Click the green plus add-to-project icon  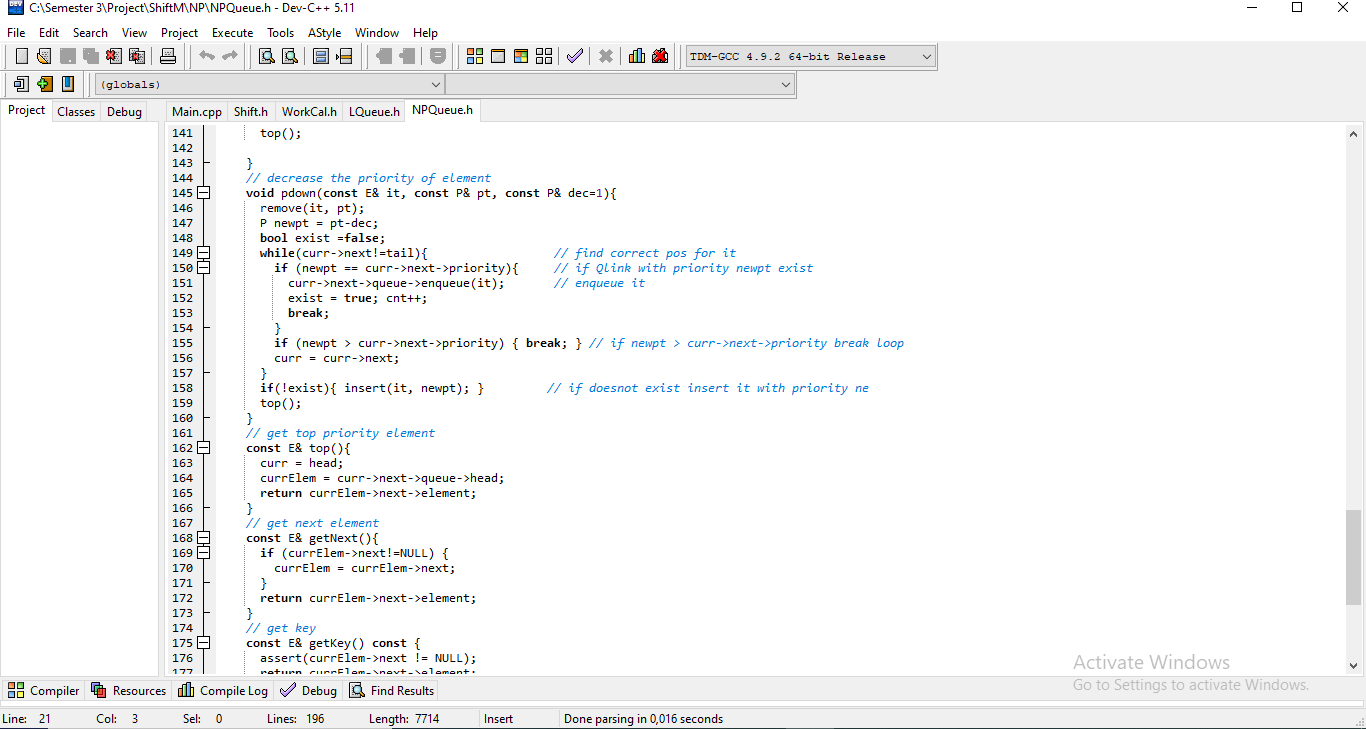point(44,84)
